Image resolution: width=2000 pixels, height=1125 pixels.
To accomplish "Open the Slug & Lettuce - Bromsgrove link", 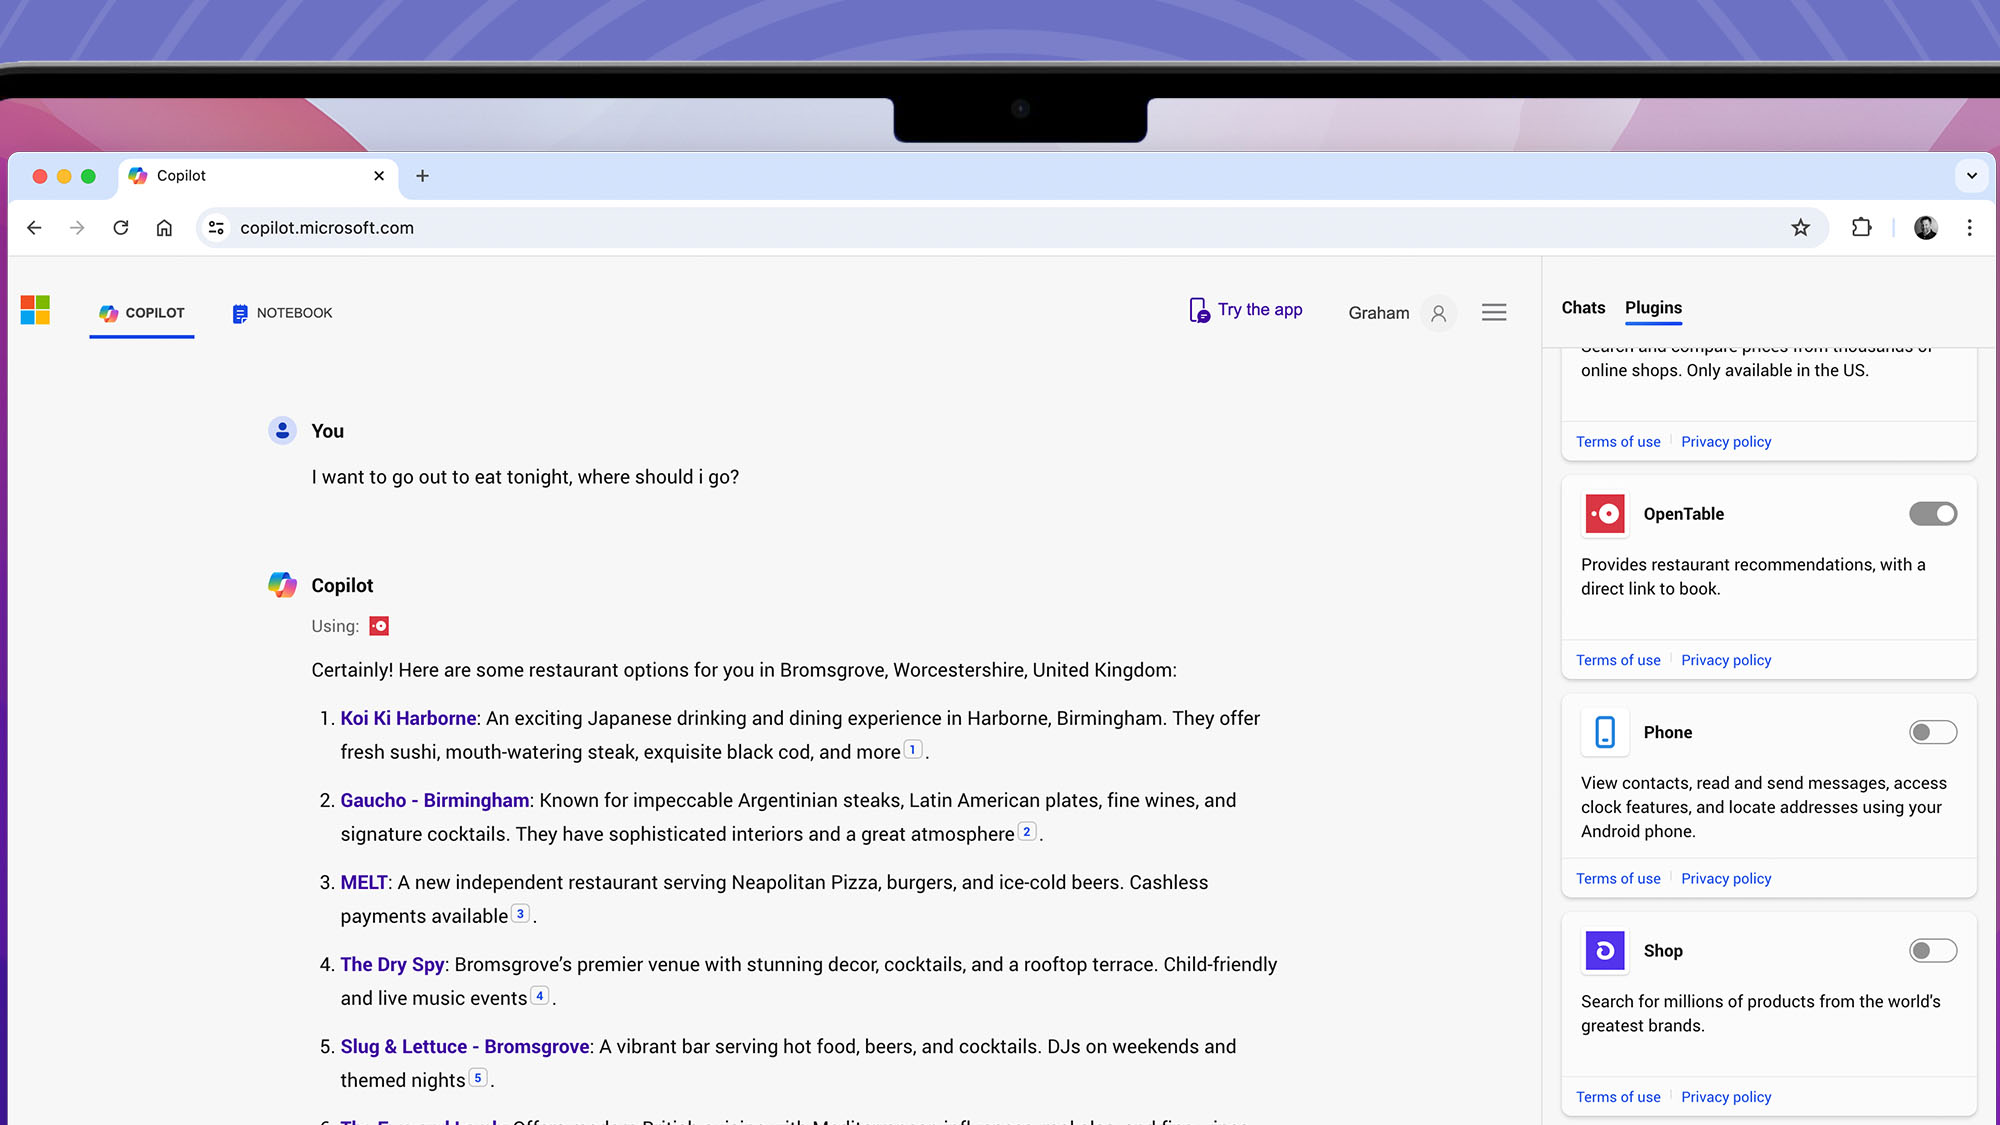I will coord(465,1046).
